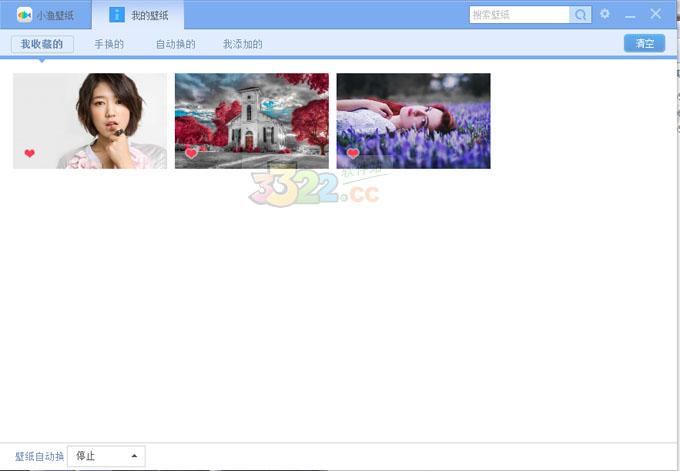680x471 pixels.
Task: Open the short-haired woman portrait wallpaper
Action: point(90,121)
